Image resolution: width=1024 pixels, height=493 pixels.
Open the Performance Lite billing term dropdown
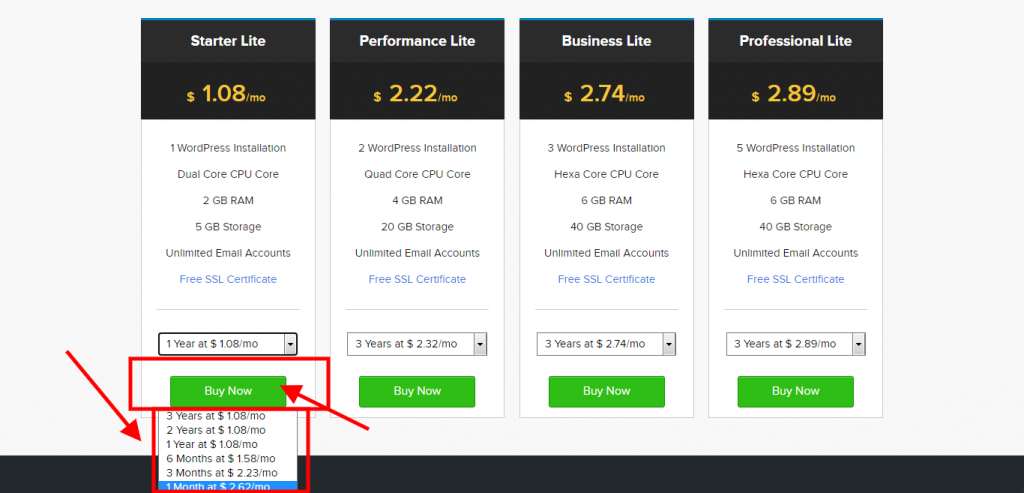[417, 344]
